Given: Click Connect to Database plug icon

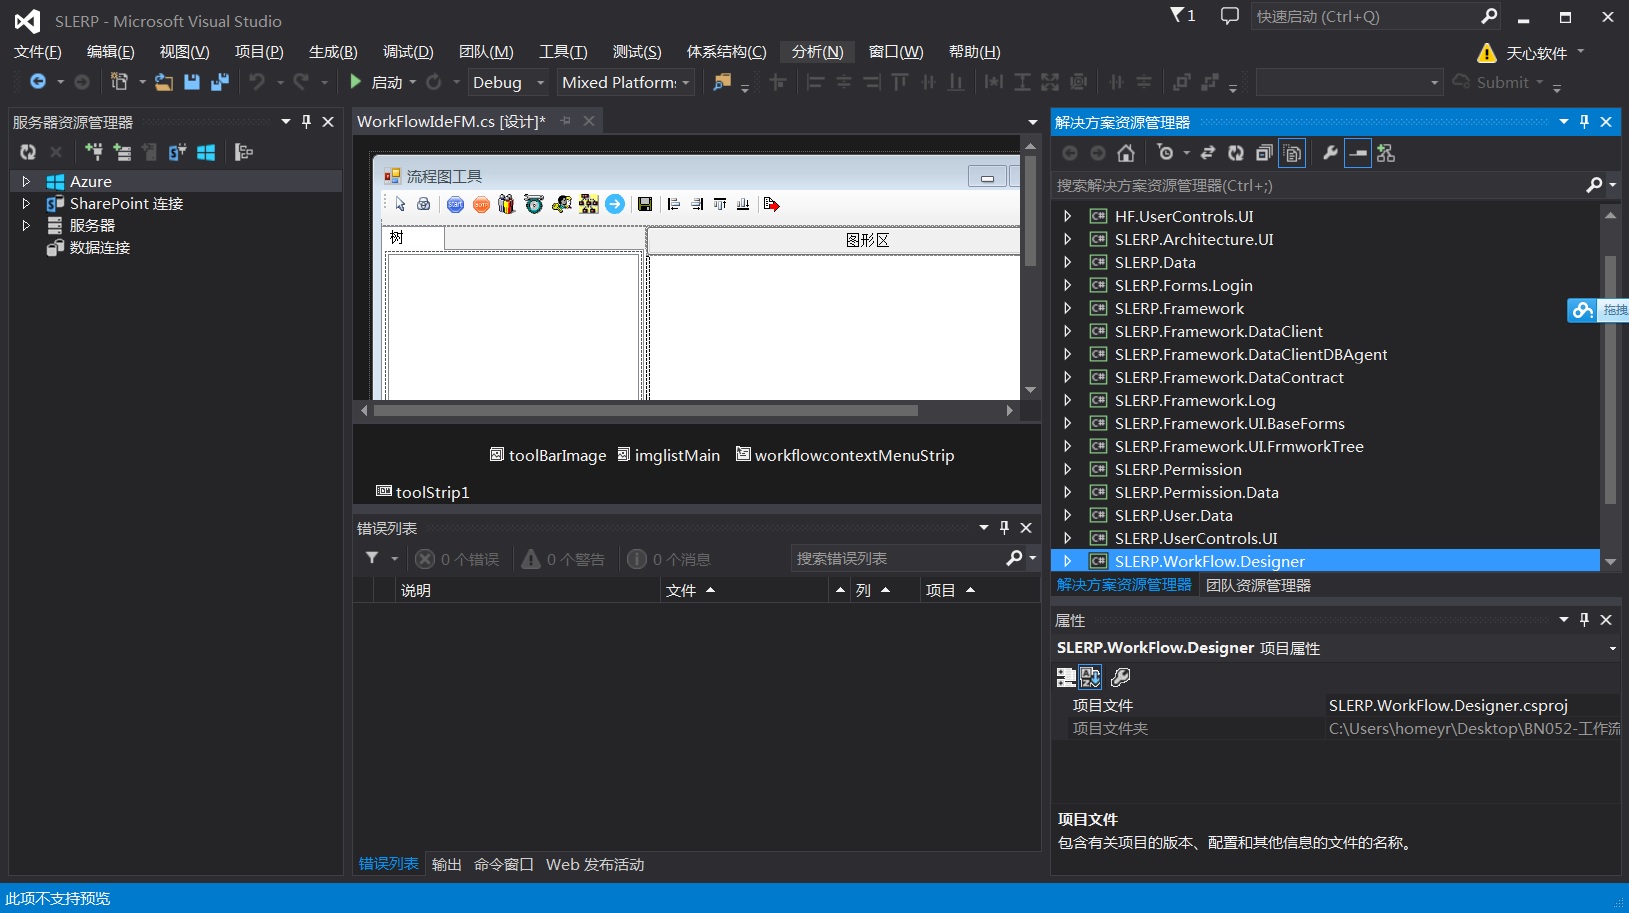Looking at the screenshot, I should click(x=93, y=152).
